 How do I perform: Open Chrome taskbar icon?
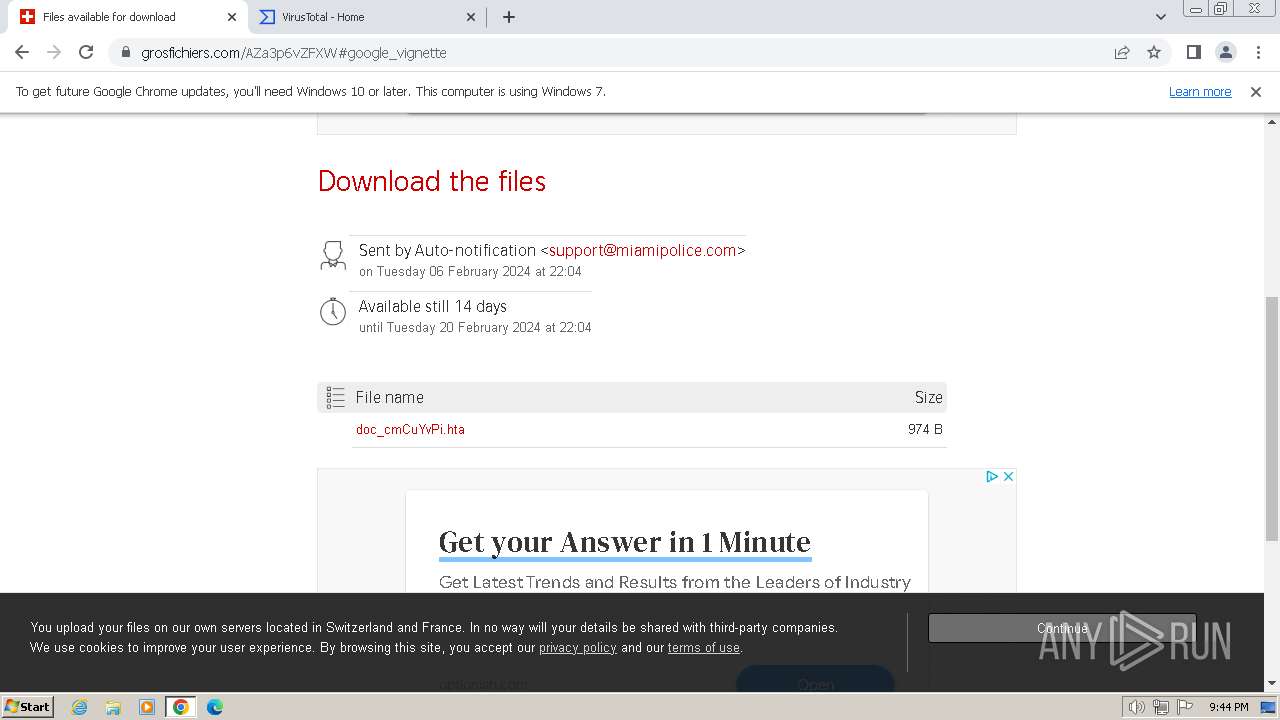[181, 707]
